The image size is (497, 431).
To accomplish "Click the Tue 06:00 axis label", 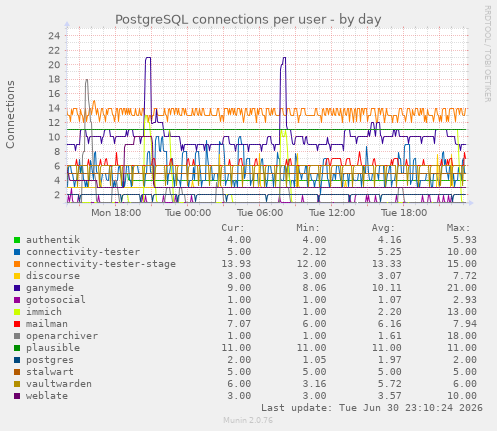I will [260, 213].
